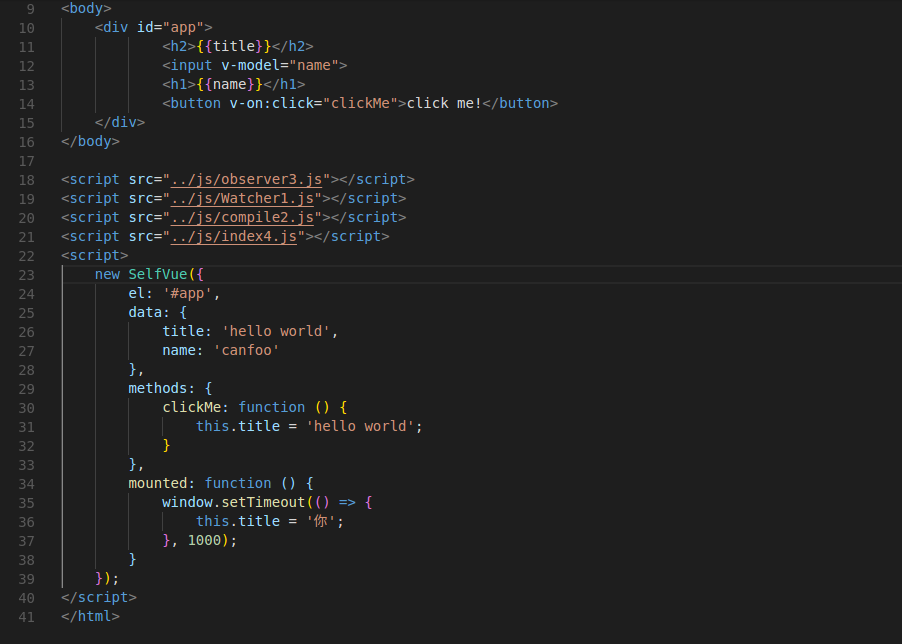This screenshot has width=902, height=644.
Task: Click the 'window' object on line 35
Action: click(x=188, y=502)
